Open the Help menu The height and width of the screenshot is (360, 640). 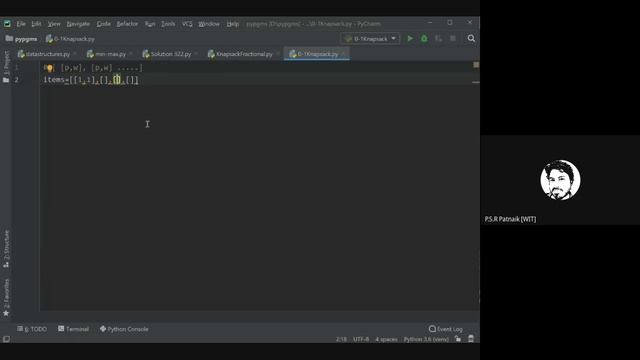pyautogui.click(x=233, y=24)
